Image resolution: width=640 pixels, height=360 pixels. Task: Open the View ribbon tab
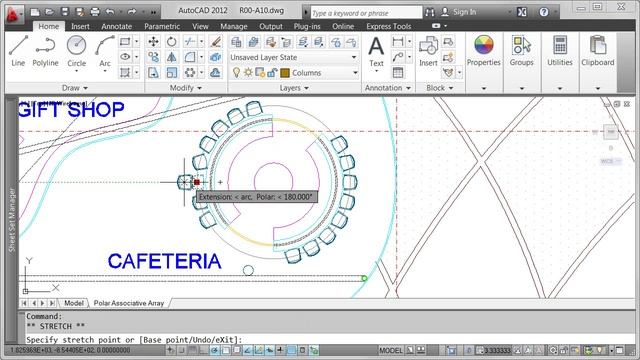200,26
